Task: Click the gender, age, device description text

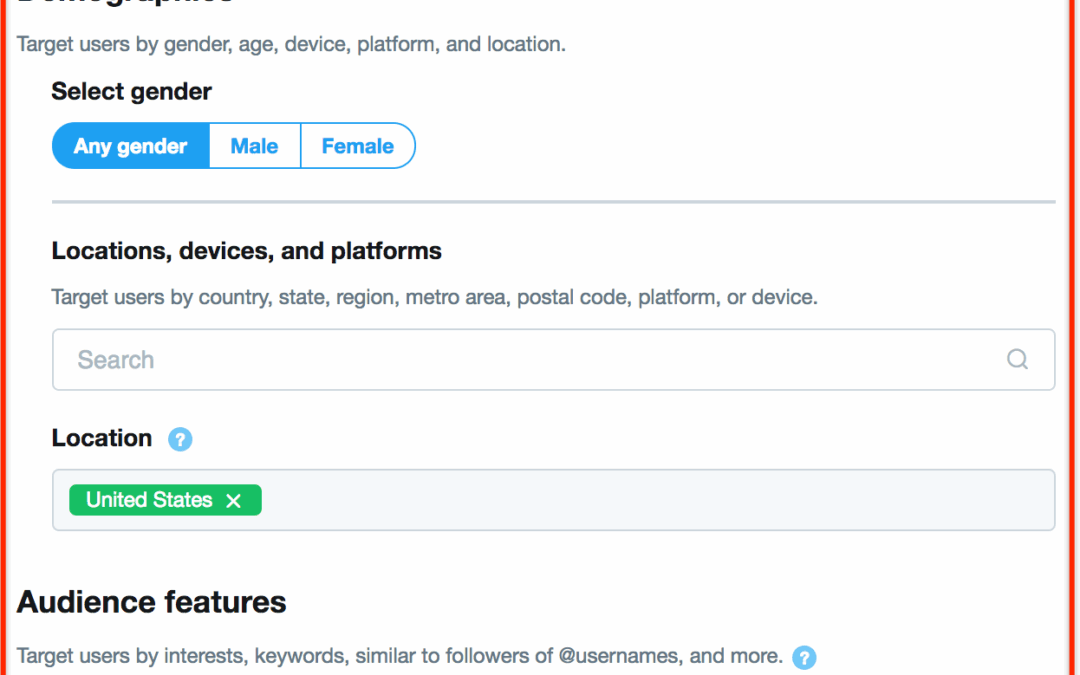Action: click(x=291, y=44)
